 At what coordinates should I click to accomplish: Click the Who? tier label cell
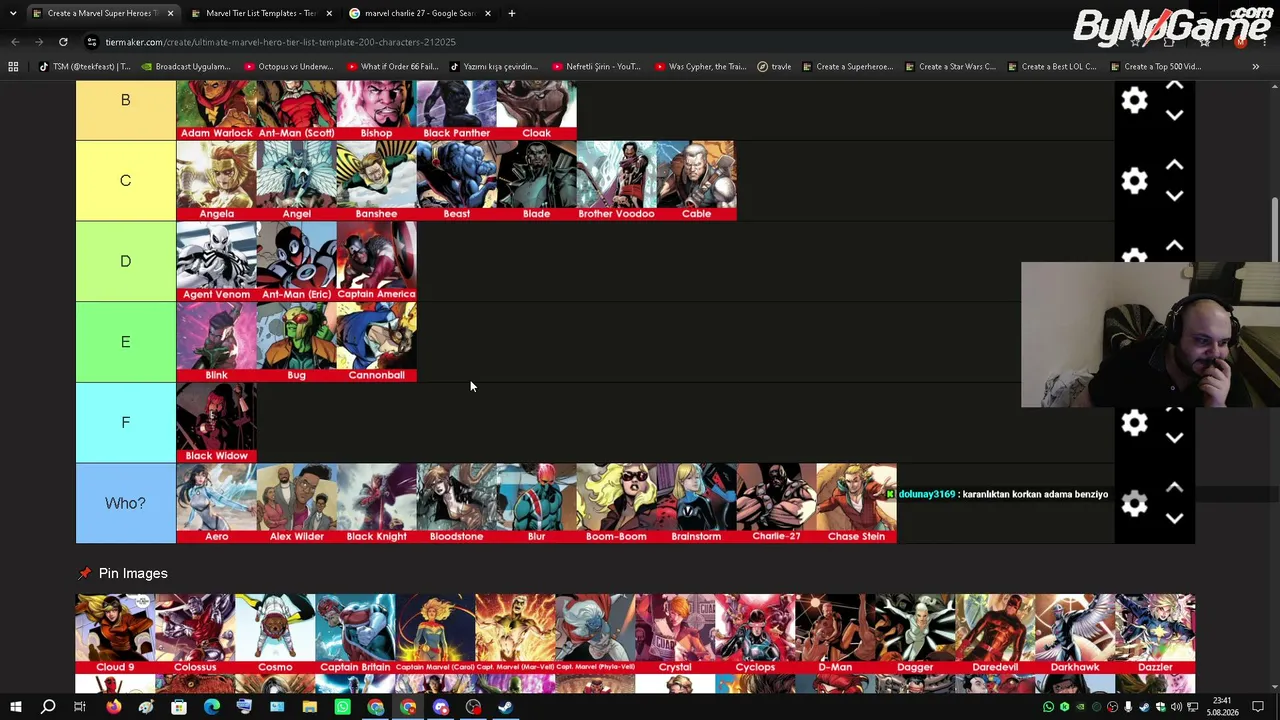[x=125, y=503]
